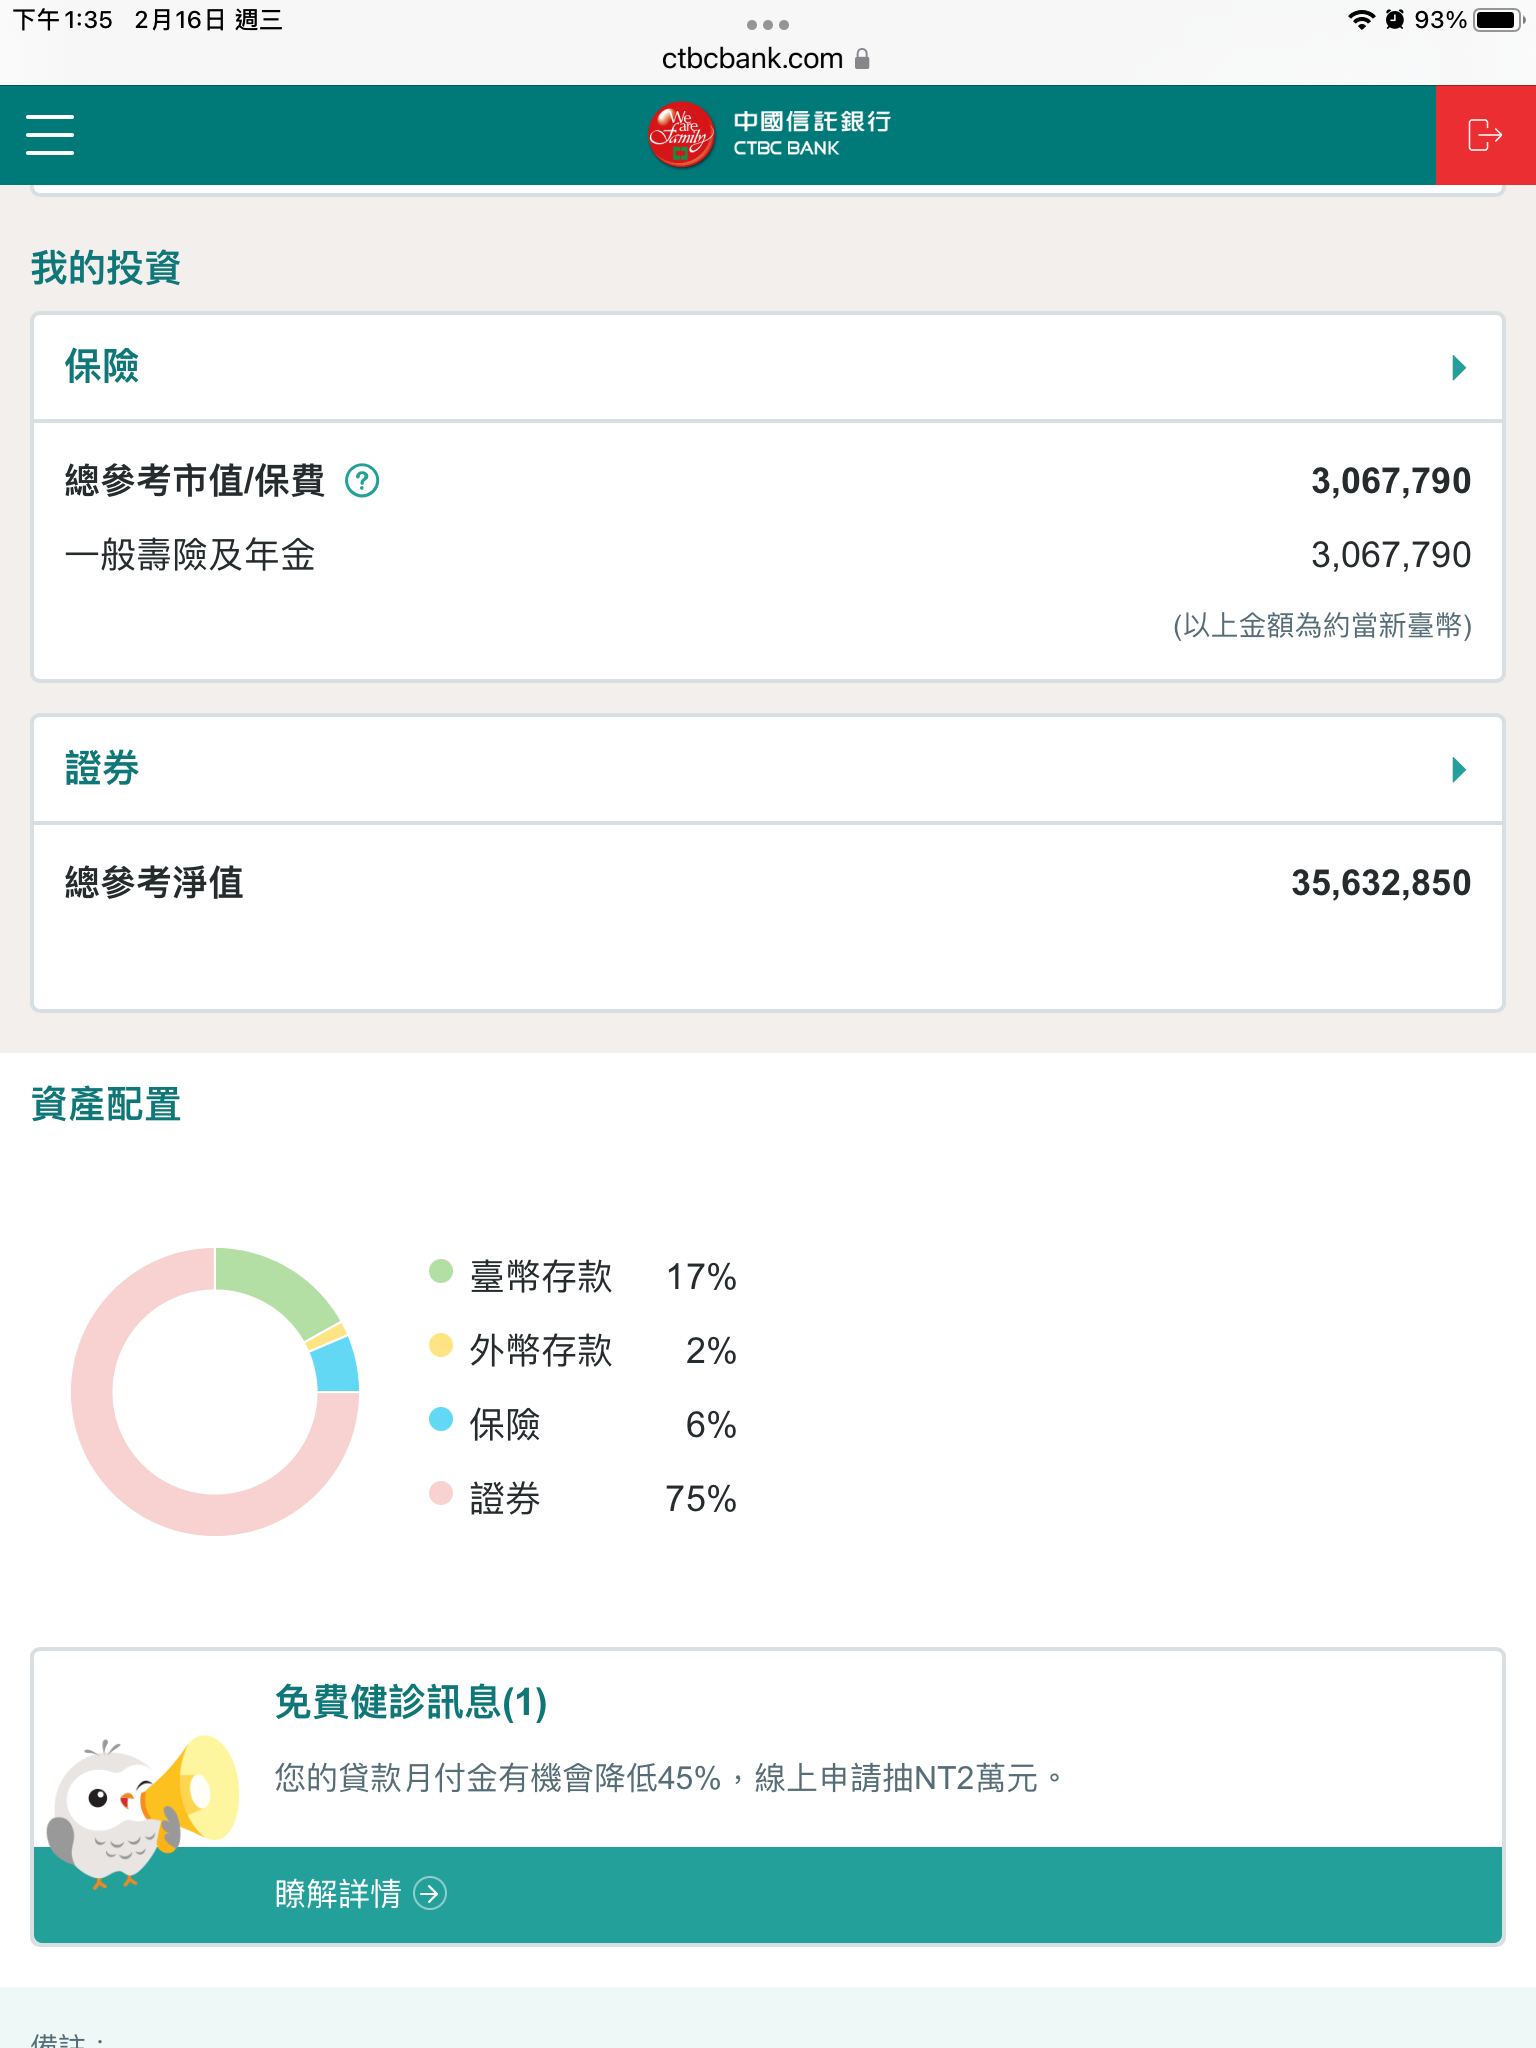Tap the ctbcbank.com address bar
The width and height of the screenshot is (1536, 2048).
(x=752, y=59)
